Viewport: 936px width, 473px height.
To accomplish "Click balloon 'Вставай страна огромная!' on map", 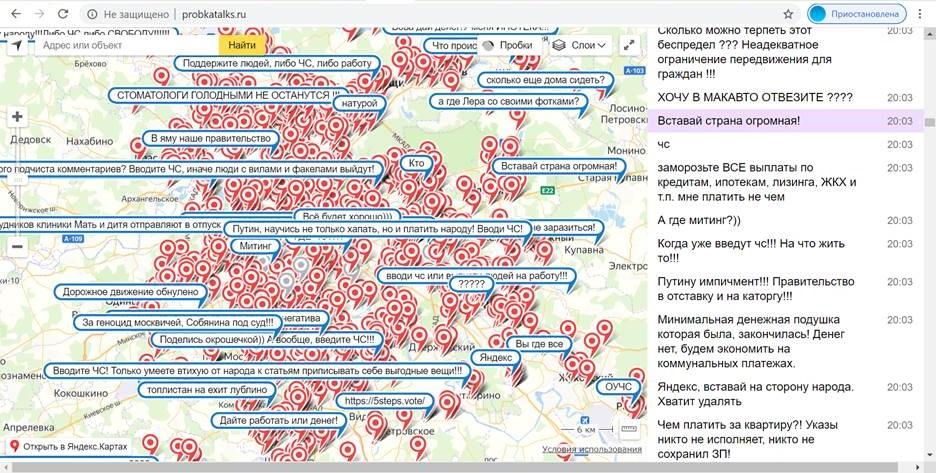I will click(558, 167).
